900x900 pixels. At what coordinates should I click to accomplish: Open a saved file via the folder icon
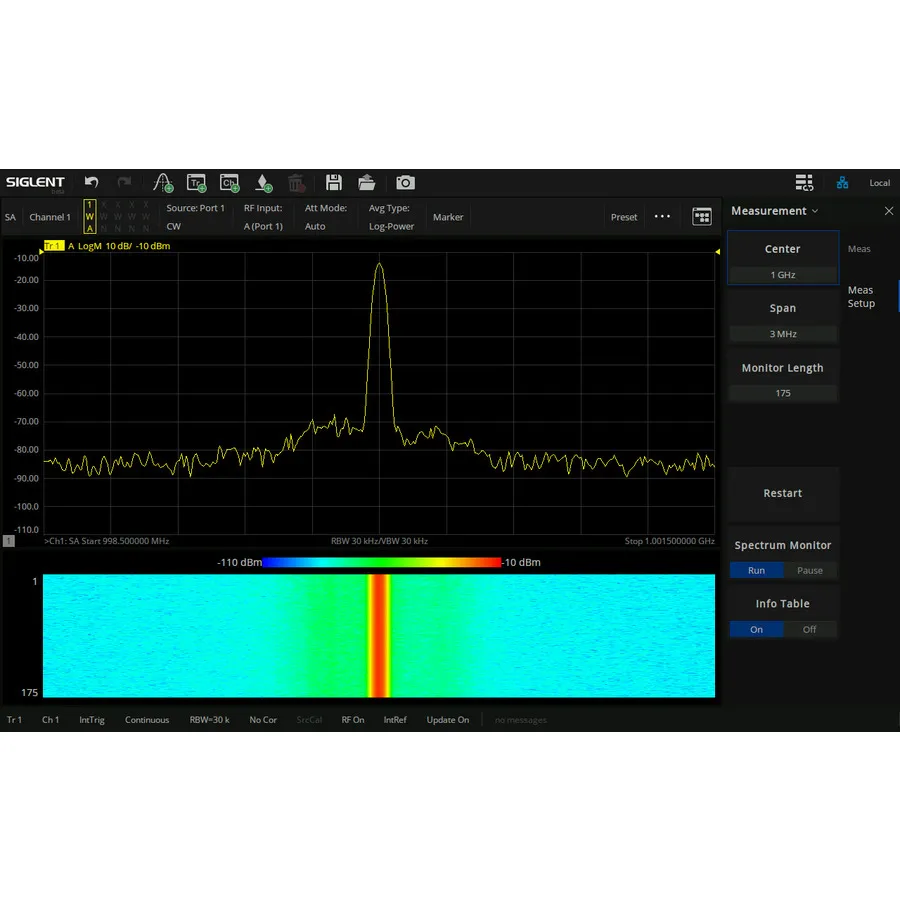tap(367, 183)
